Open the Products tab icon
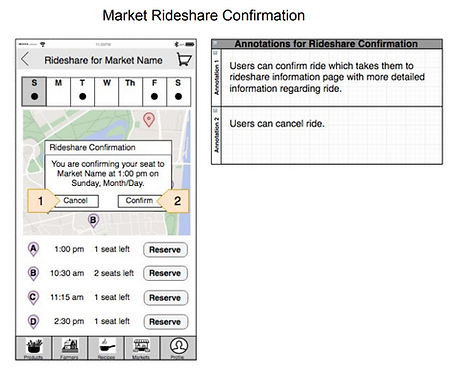The height and width of the screenshot is (375, 453). click(x=34, y=348)
